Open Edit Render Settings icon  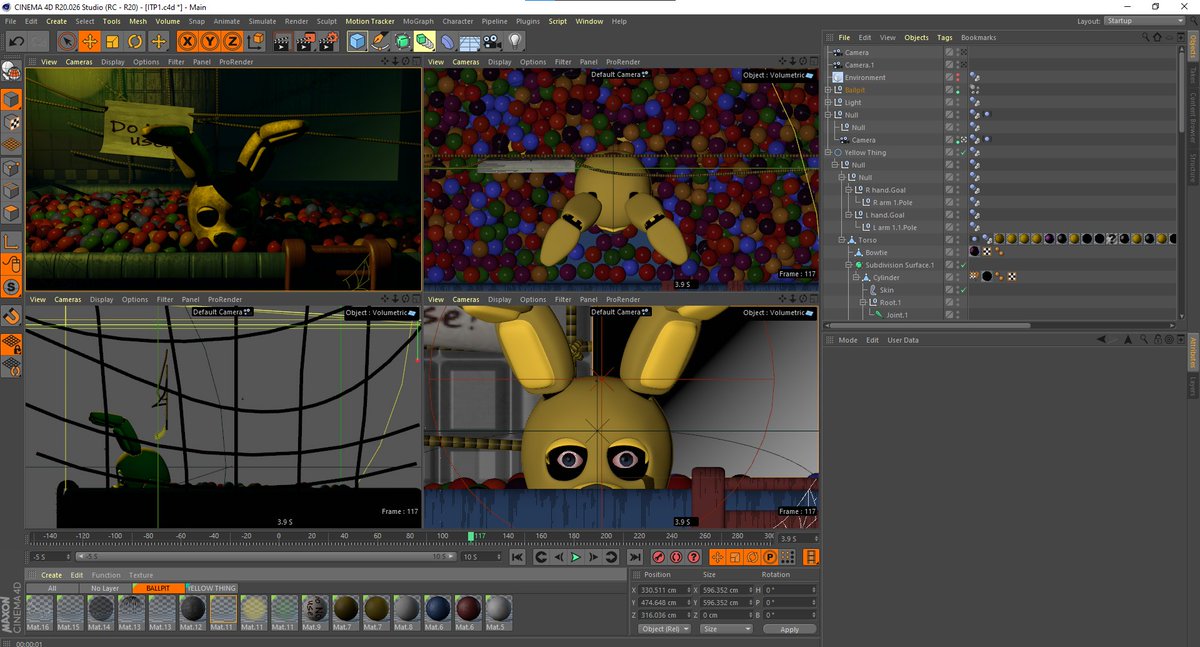click(x=328, y=41)
